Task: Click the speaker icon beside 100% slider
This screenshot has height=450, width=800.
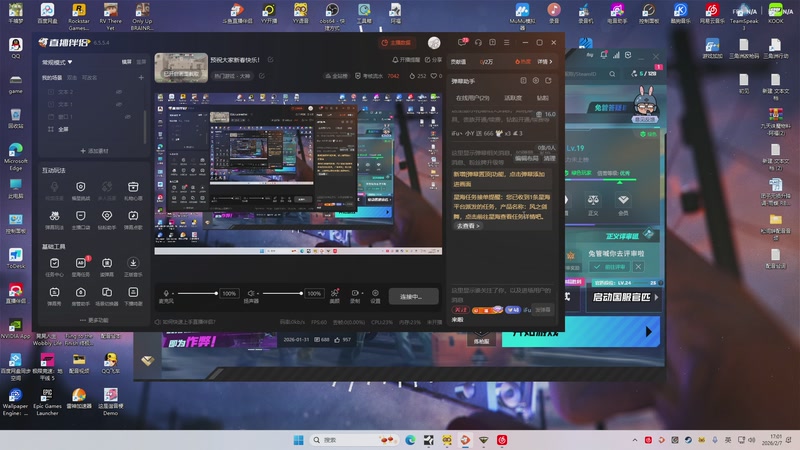Action: point(251,293)
